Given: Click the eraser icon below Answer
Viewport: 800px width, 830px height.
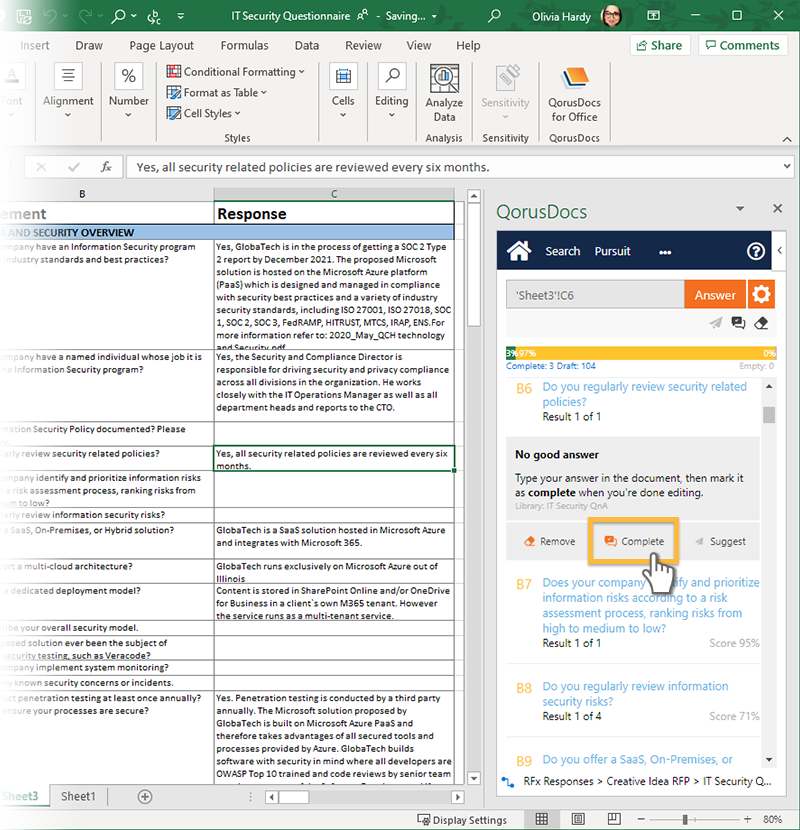Looking at the screenshot, I should click(x=761, y=323).
